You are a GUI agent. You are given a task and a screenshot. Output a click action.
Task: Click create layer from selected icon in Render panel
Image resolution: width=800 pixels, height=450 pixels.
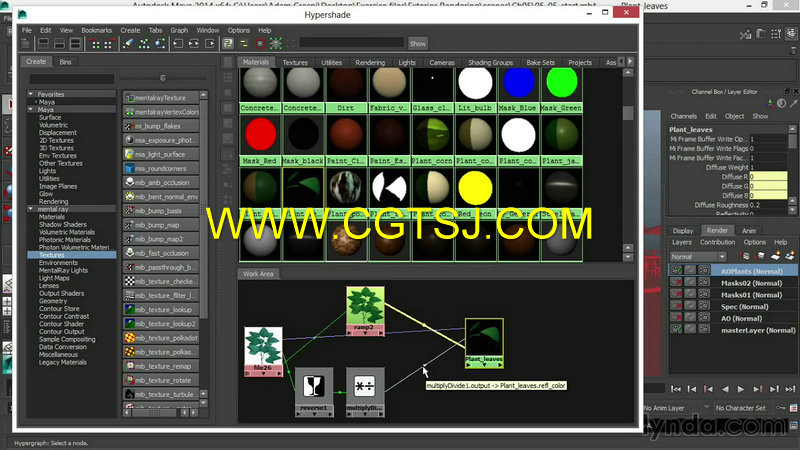pos(791,256)
